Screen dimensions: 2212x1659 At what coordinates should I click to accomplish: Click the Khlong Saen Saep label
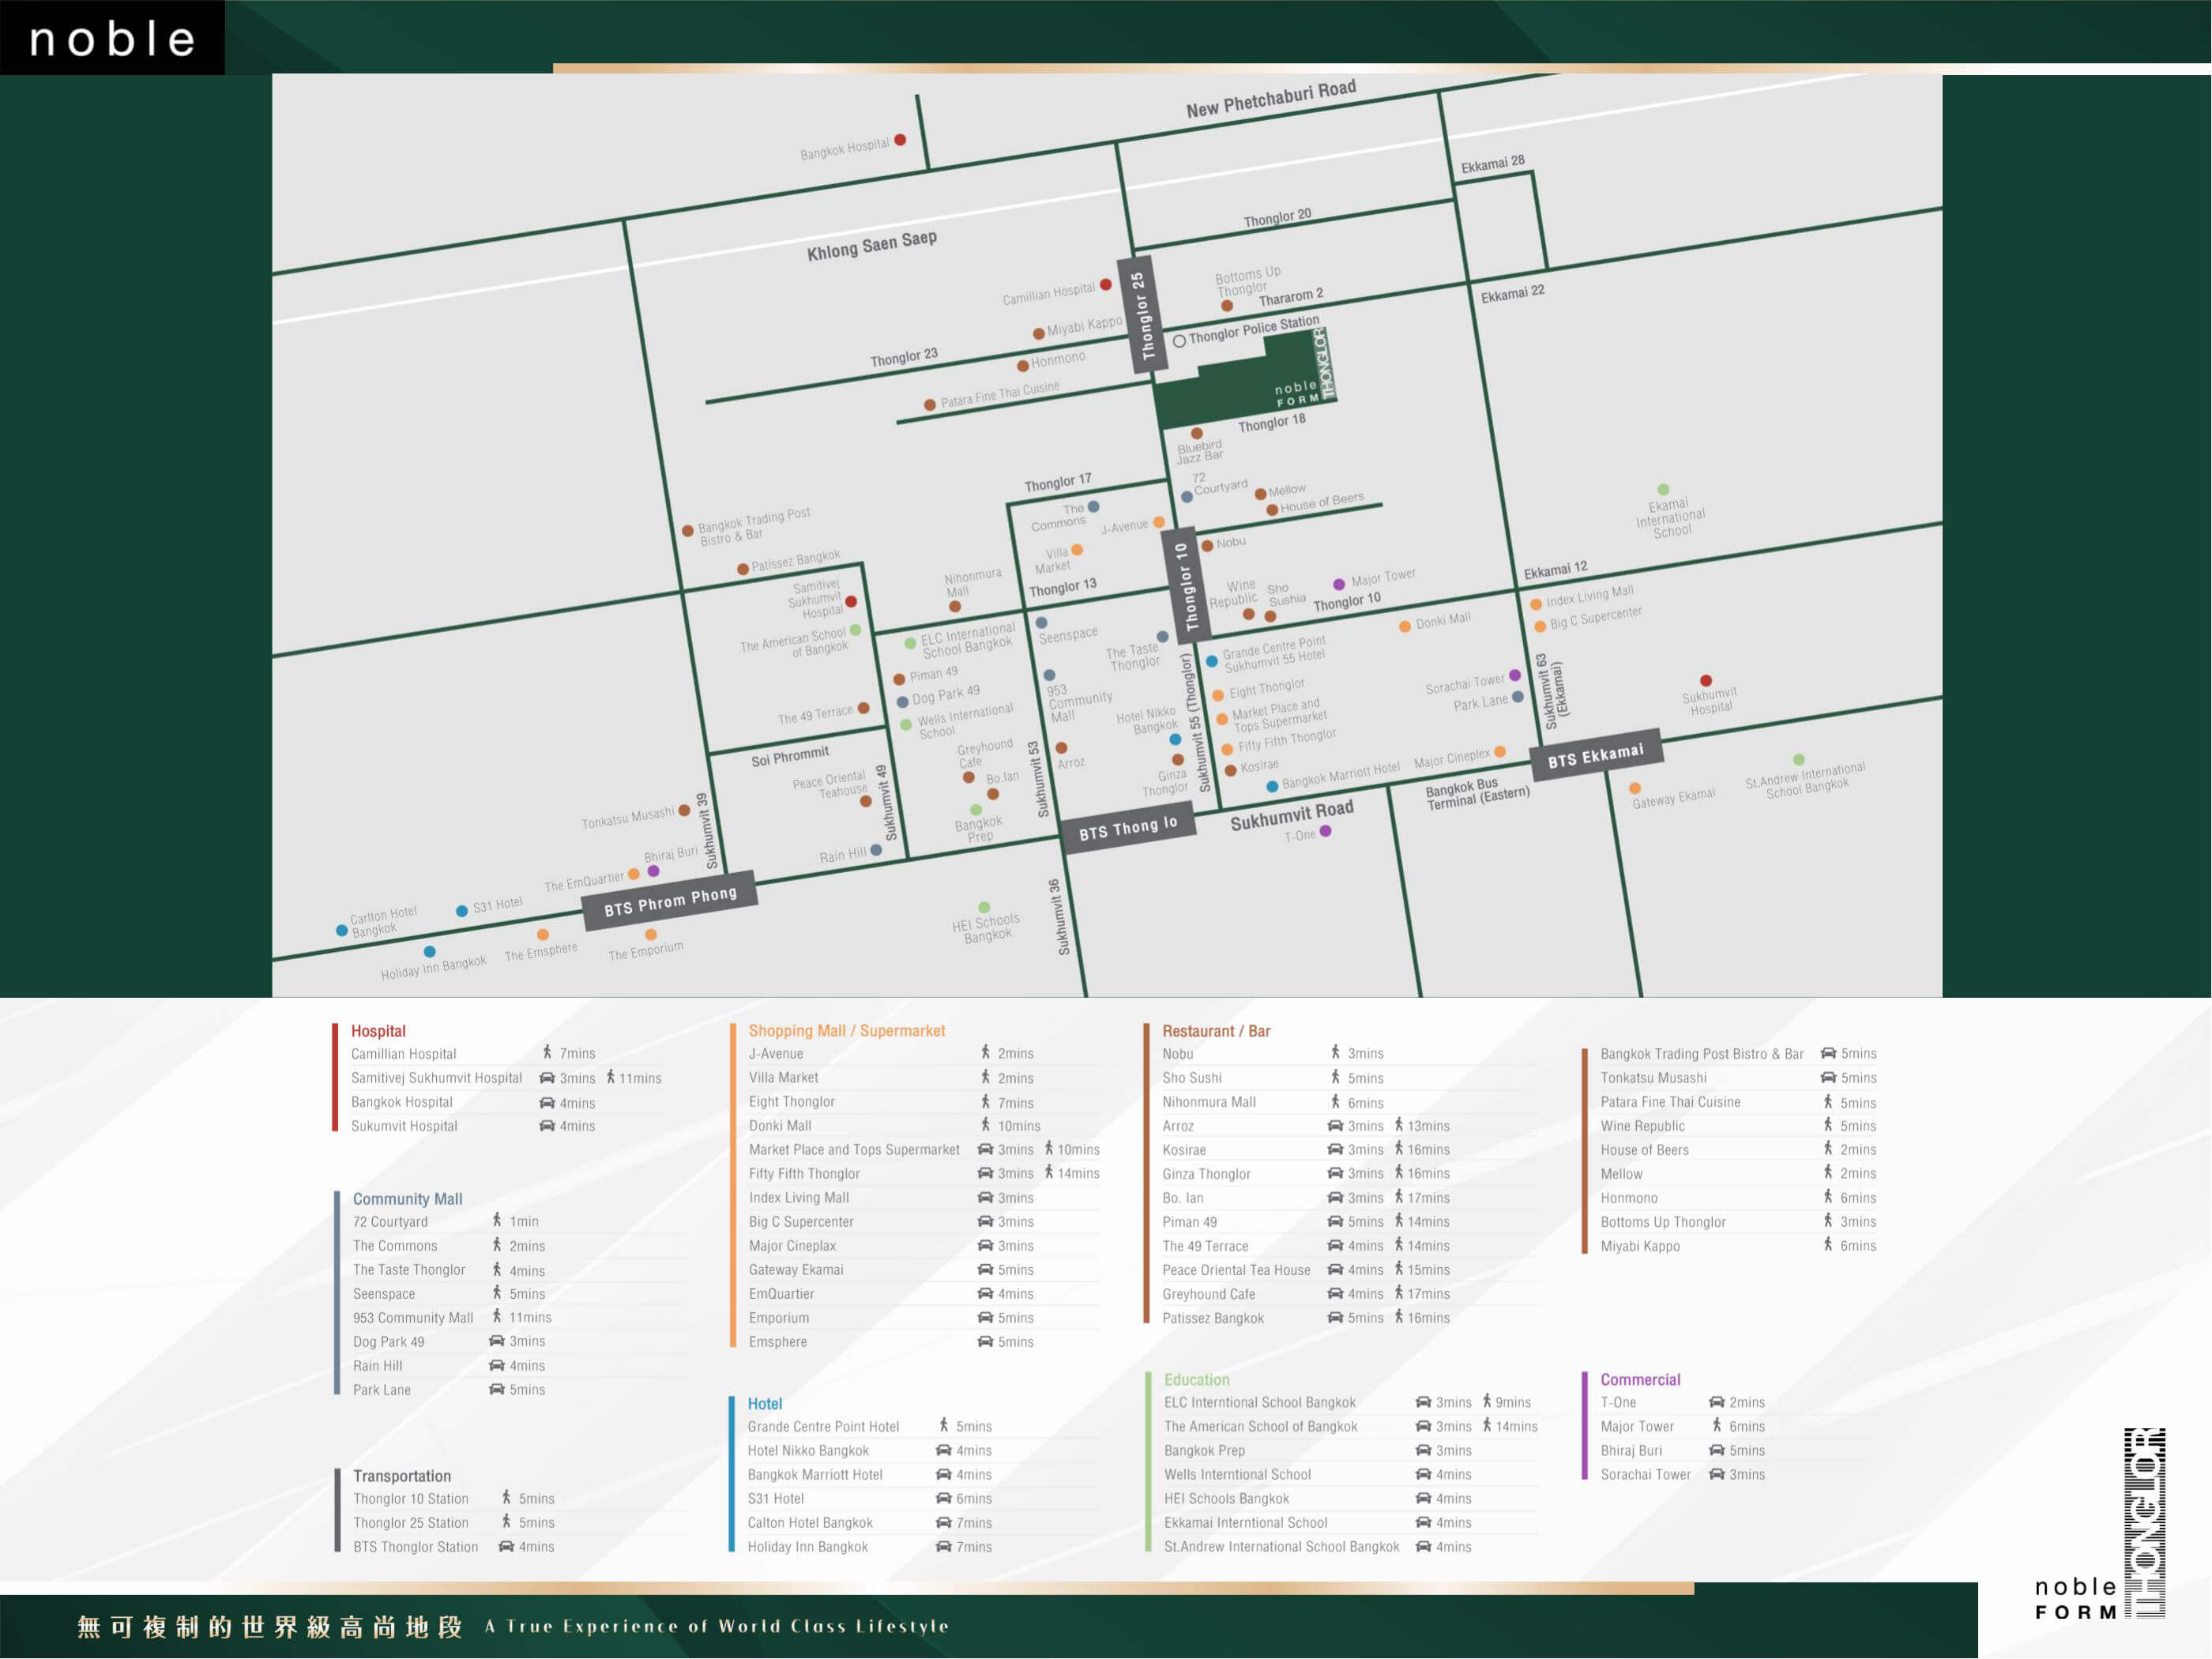pos(872,245)
